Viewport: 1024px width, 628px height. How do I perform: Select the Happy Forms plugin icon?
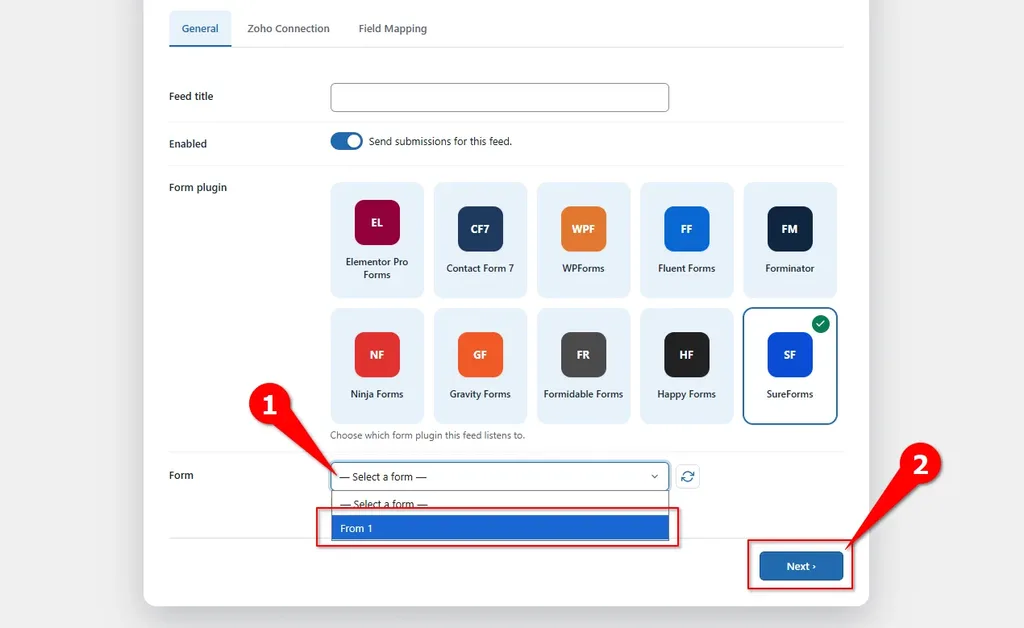click(686, 354)
